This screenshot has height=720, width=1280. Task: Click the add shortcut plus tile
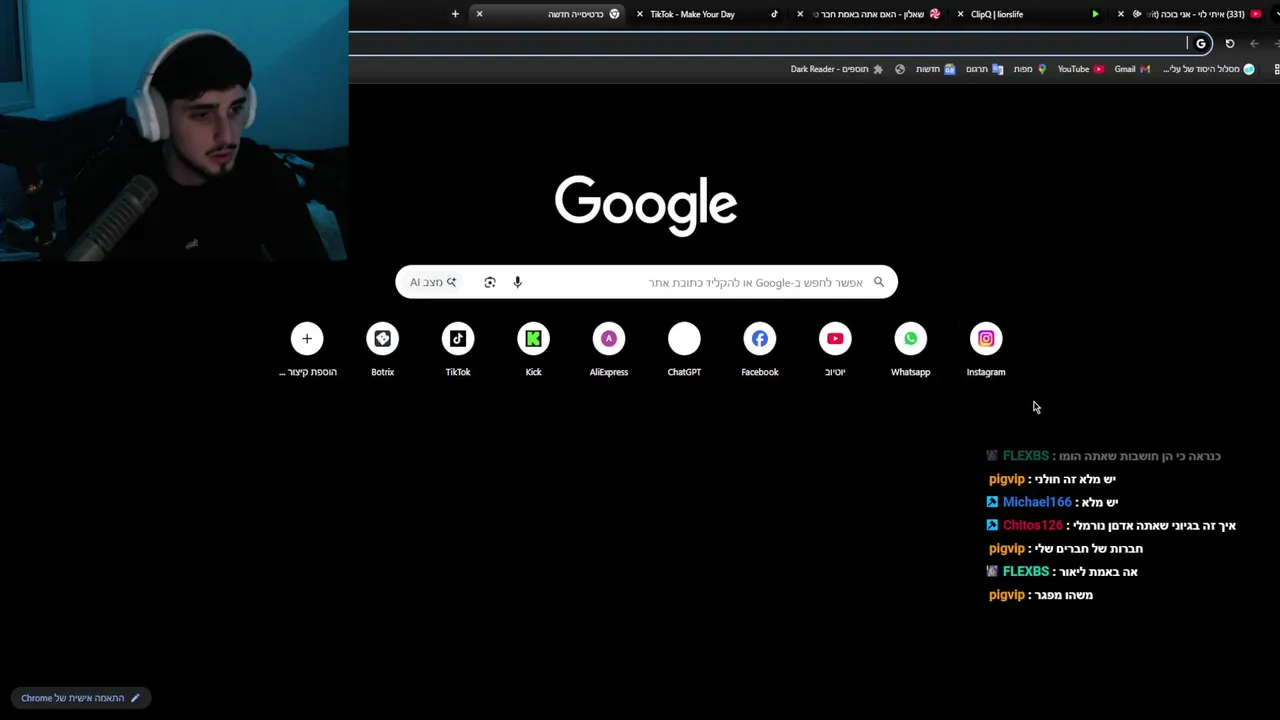(307, 350)
